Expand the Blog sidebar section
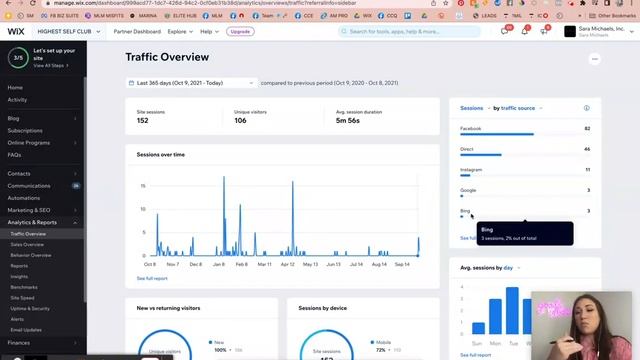 [x=75, y=118]
